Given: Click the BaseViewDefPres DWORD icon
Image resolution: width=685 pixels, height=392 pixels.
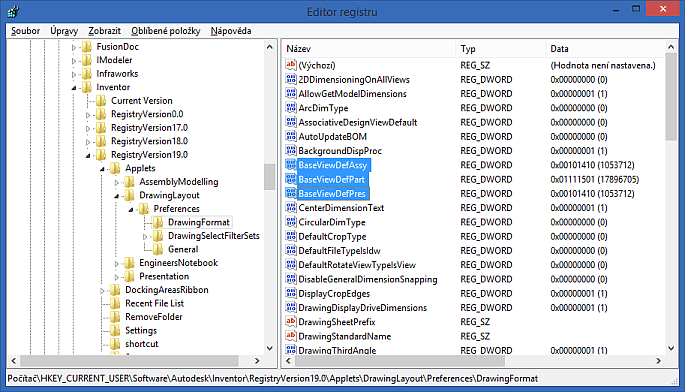Looking at the screenshot, I should [x=291, y=194].
